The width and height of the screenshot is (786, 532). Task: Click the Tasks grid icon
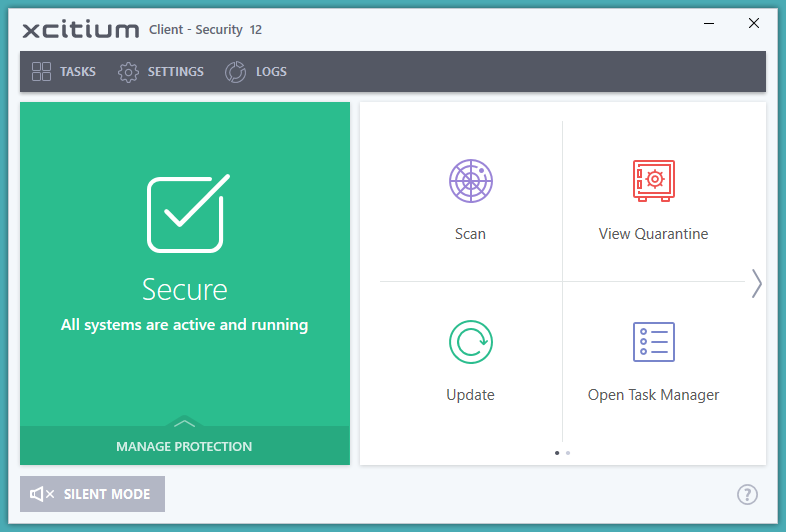[x=41, y=72]
